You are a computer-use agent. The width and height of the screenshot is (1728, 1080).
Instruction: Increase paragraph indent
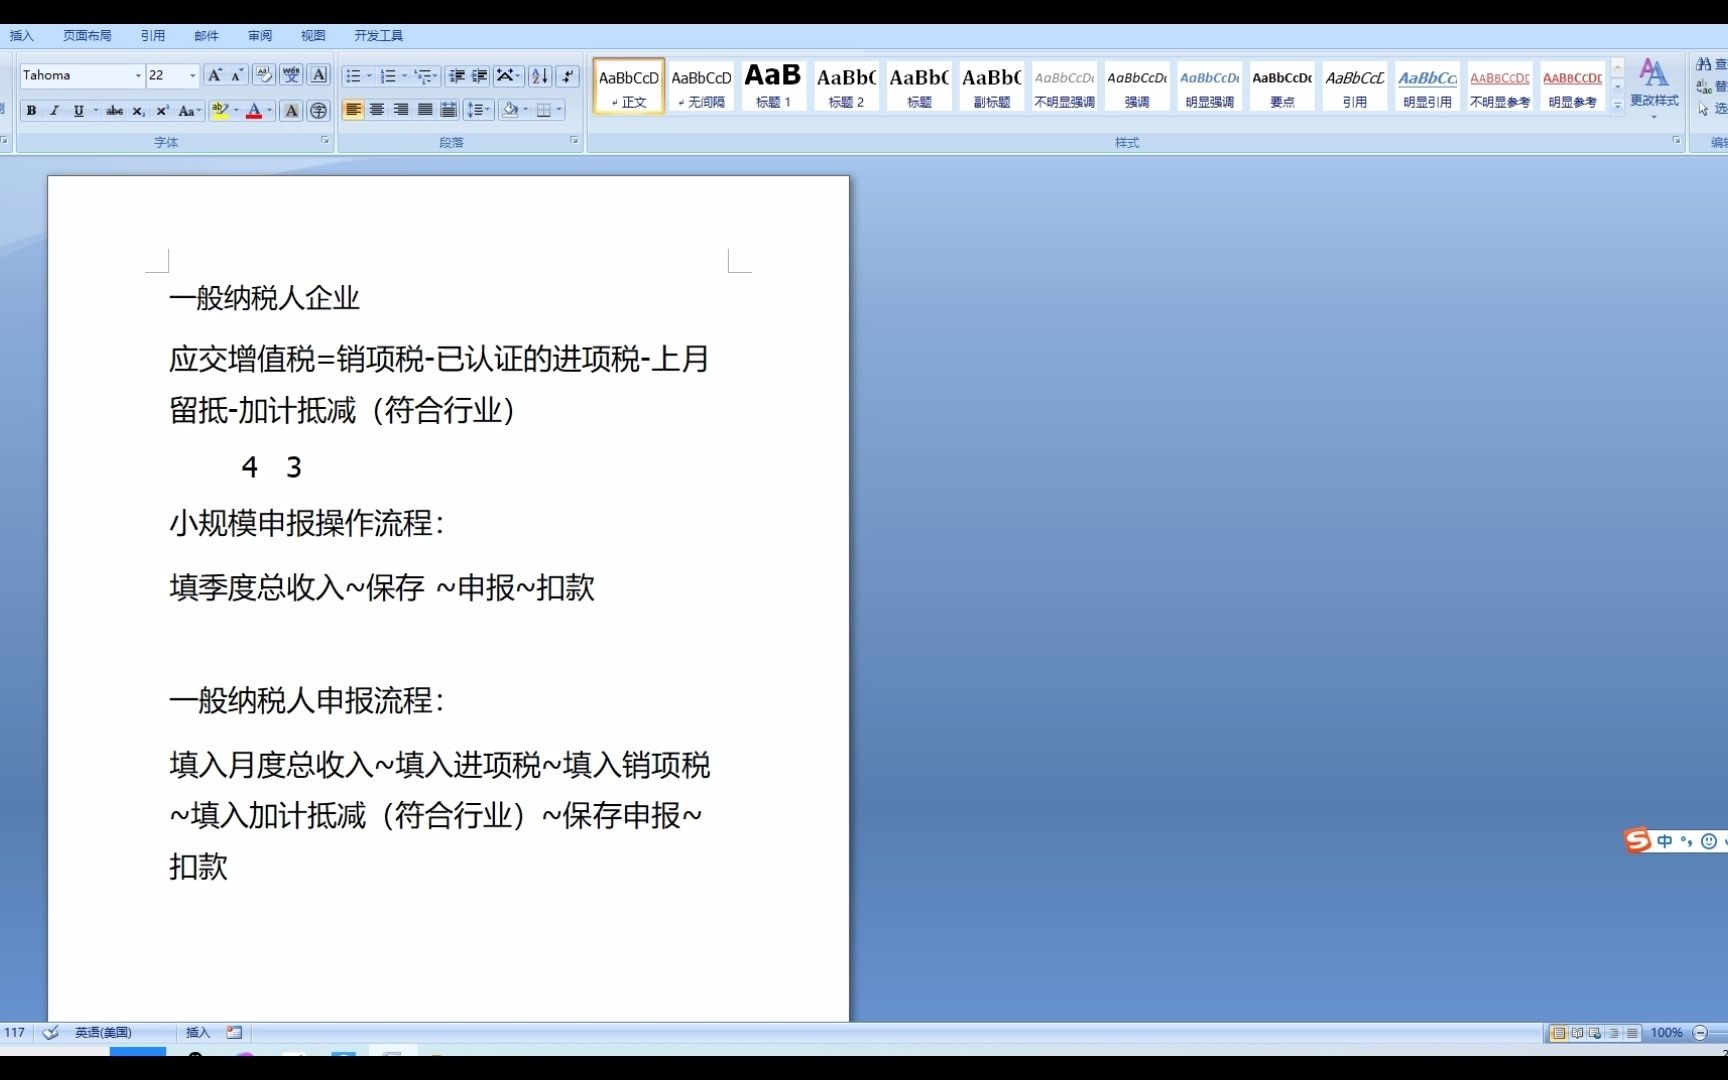click(480, 76)
